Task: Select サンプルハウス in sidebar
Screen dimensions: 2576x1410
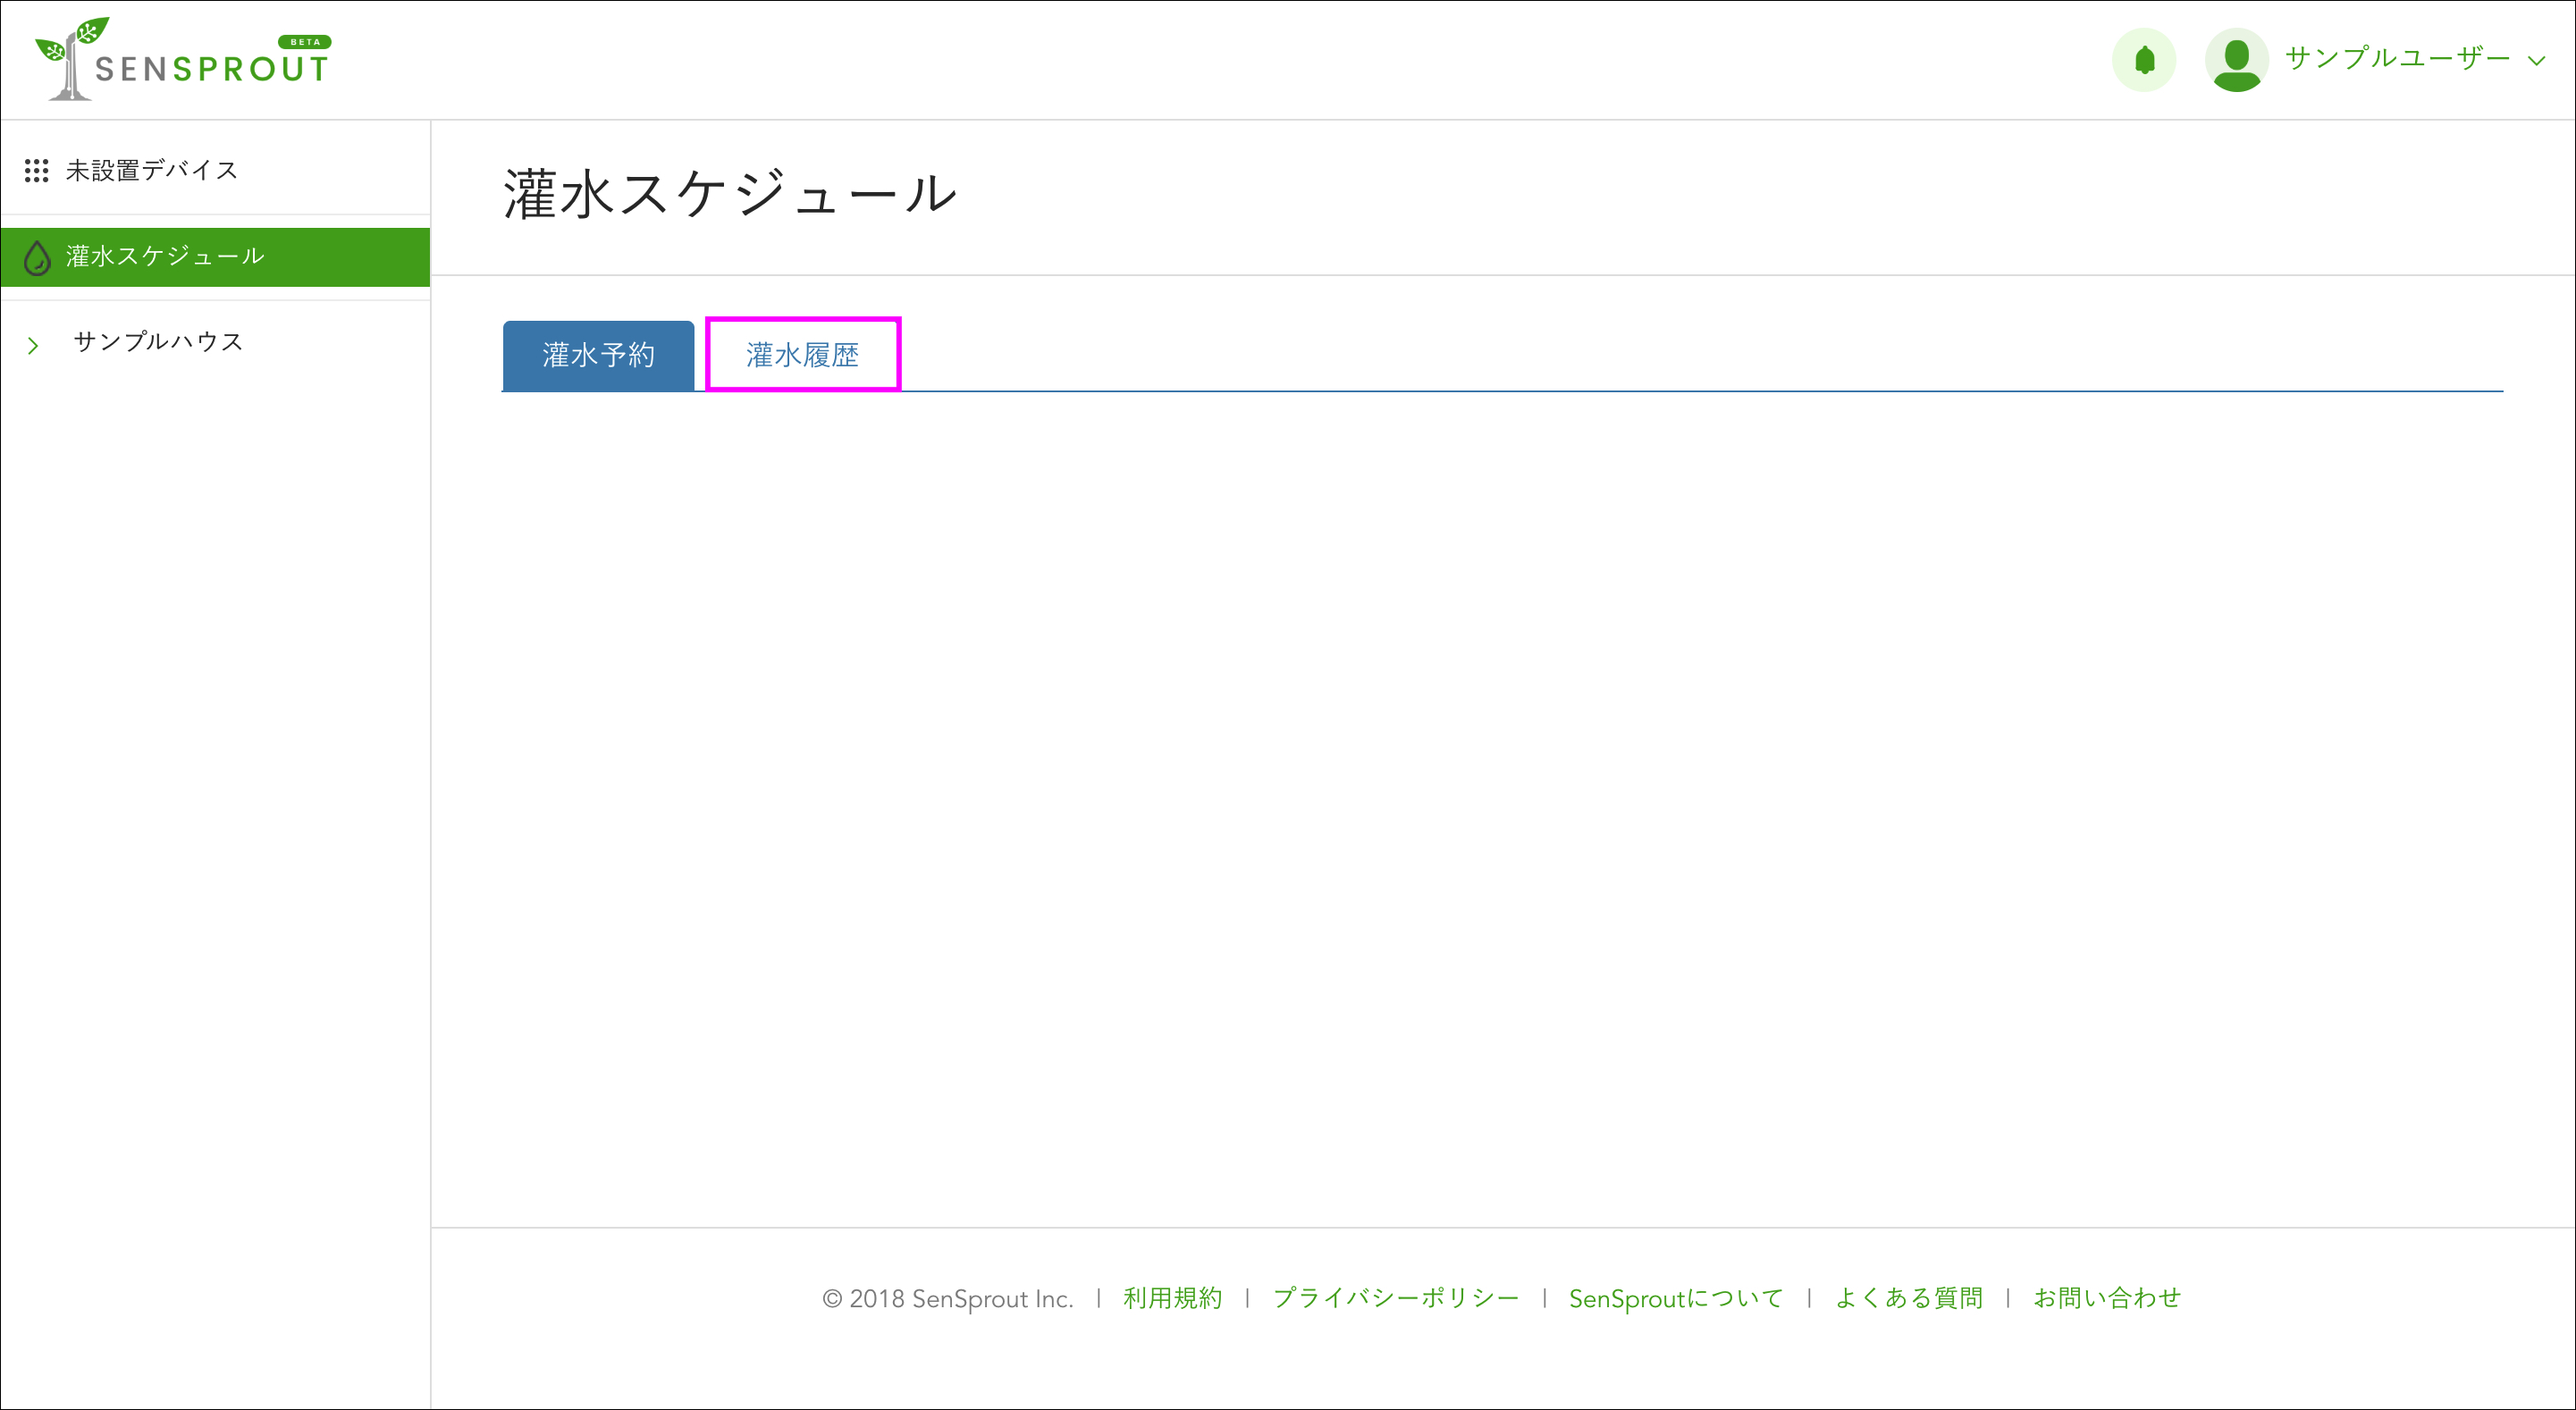Action: pyautogui.click(x=158, y=342)
